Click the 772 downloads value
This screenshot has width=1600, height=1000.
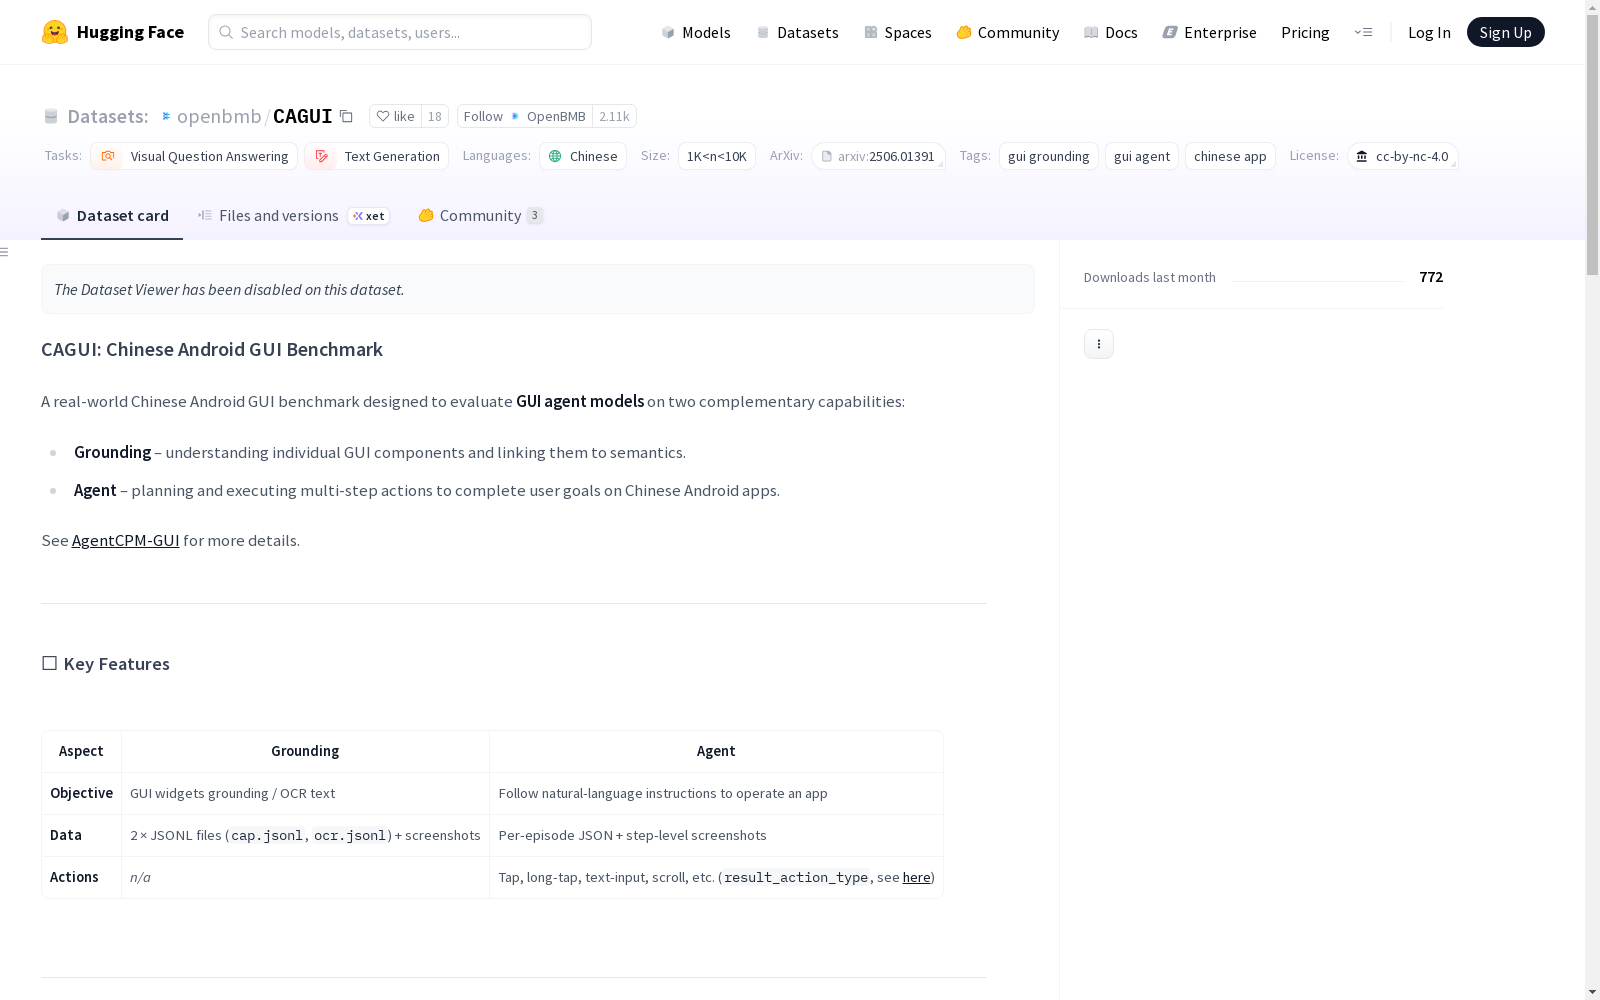click(1431, 277)
